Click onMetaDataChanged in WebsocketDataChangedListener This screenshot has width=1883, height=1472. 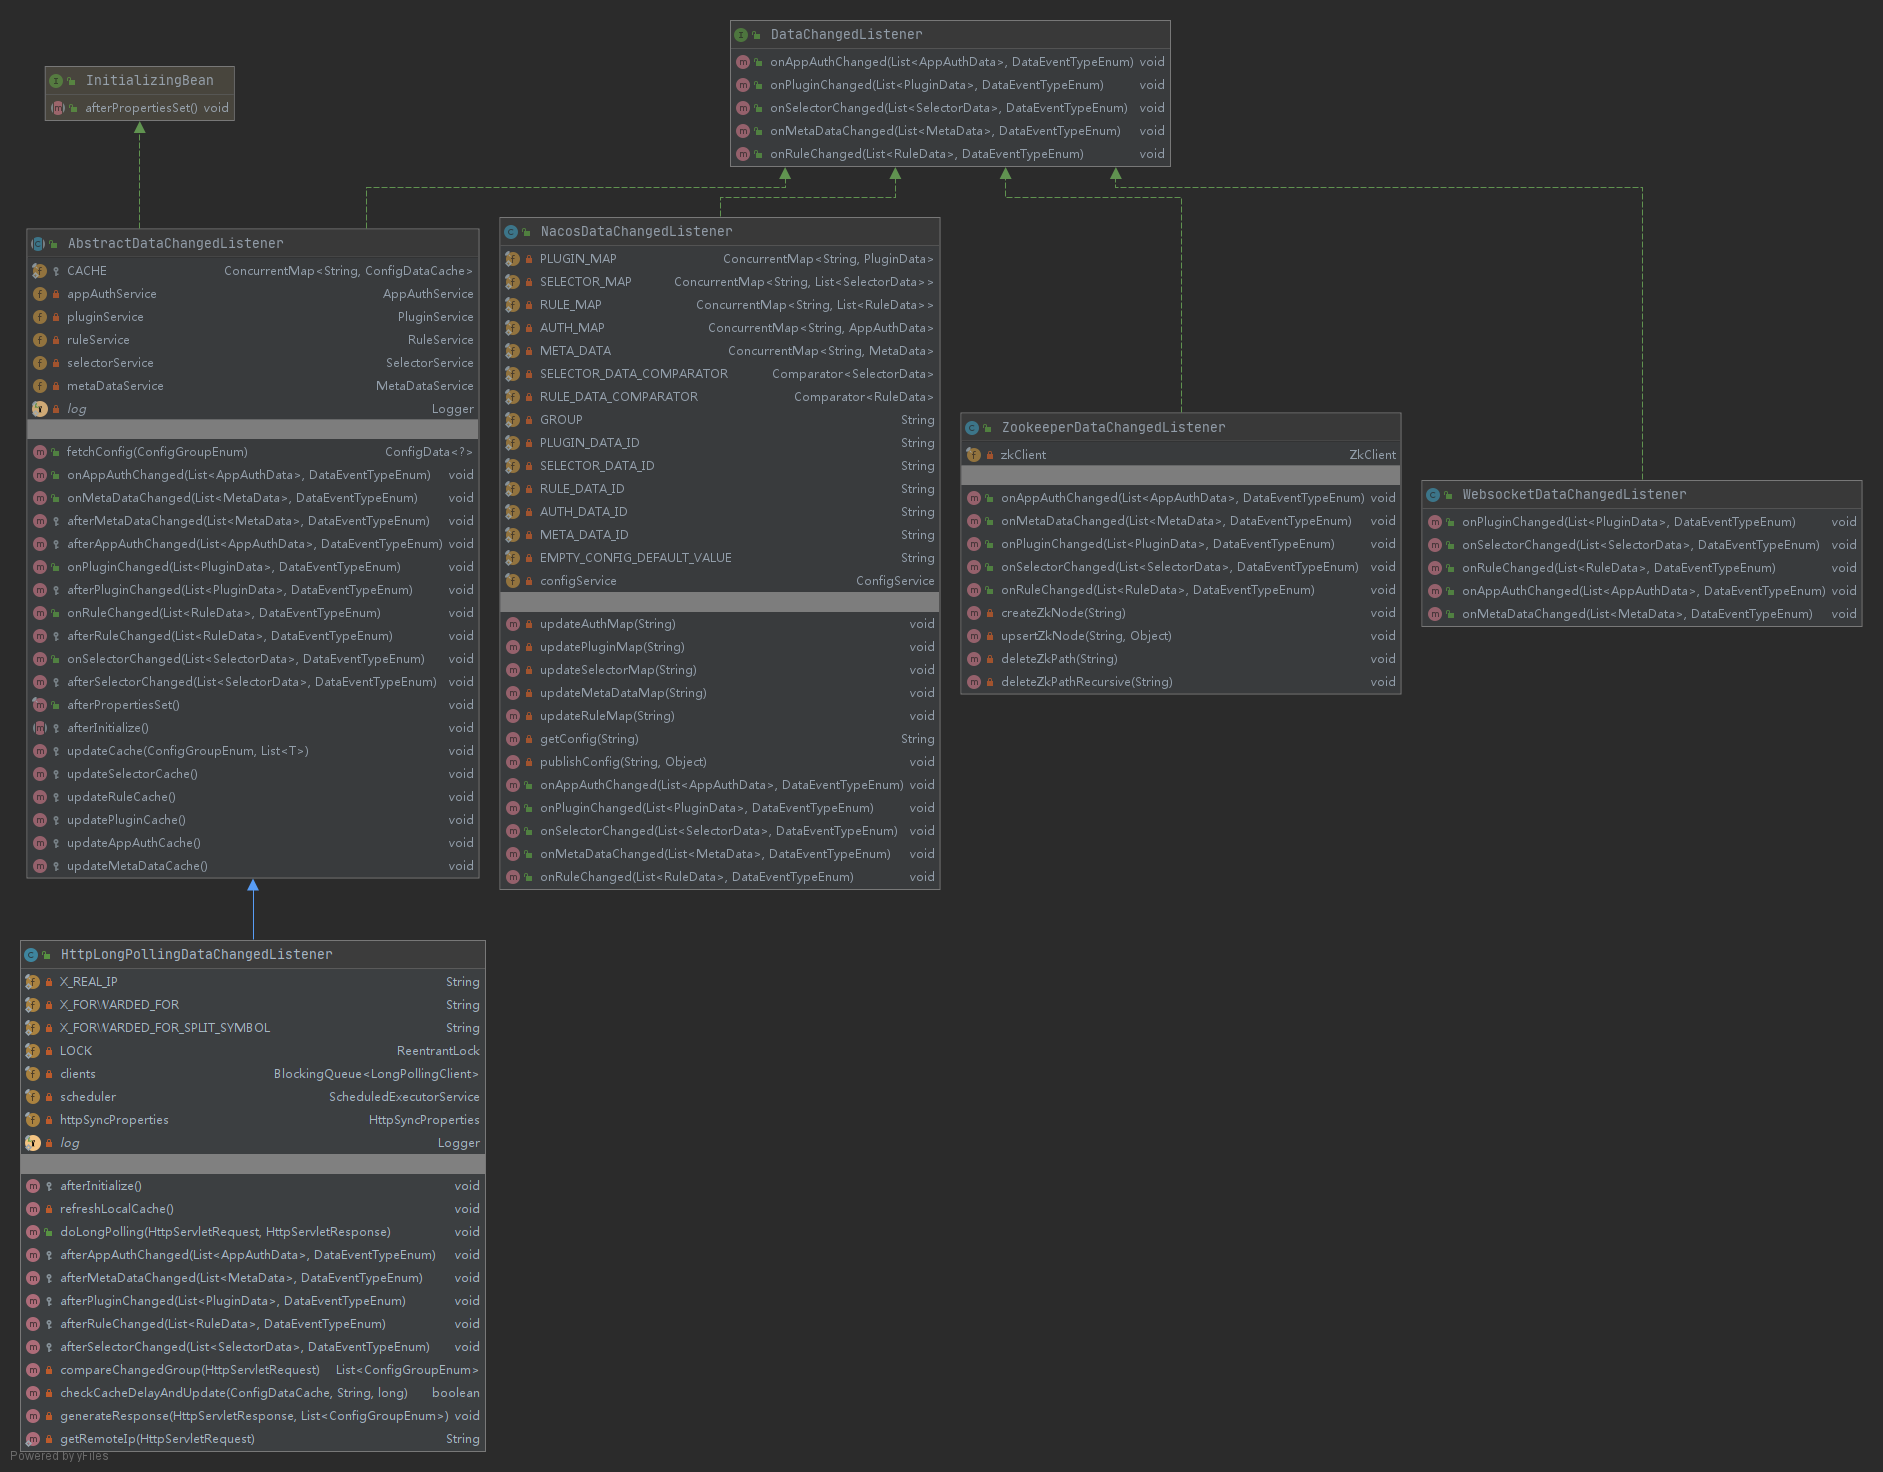1642,614
